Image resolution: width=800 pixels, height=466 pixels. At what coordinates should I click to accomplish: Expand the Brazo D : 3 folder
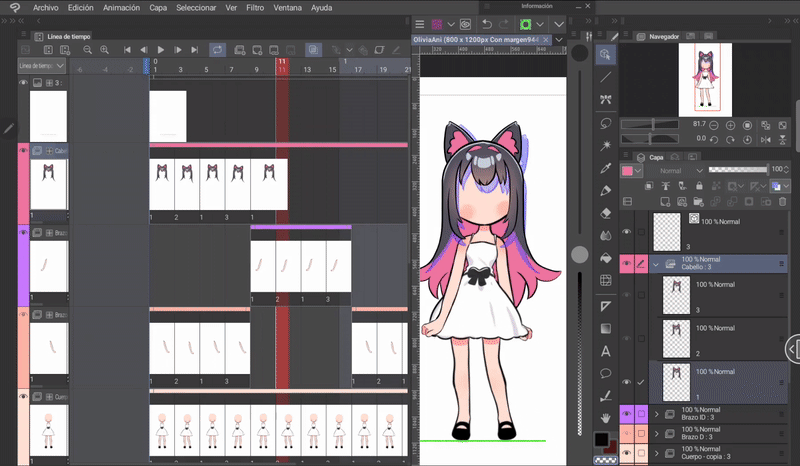point(657,433)
